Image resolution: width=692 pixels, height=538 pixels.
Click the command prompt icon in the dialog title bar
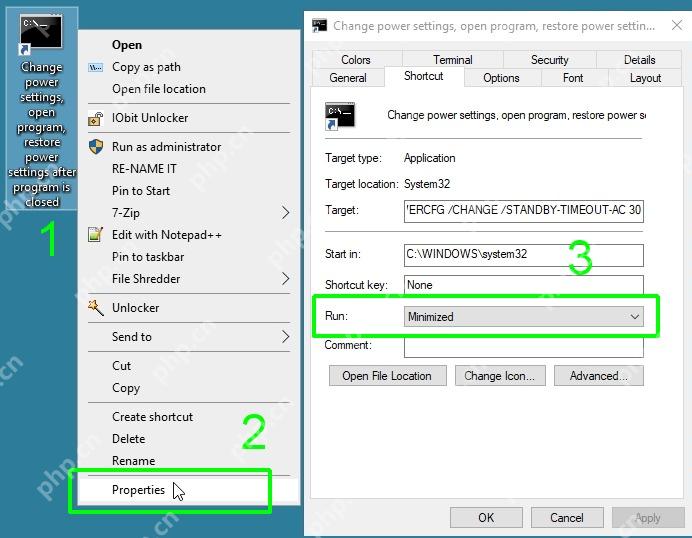(x=320, y=26)
